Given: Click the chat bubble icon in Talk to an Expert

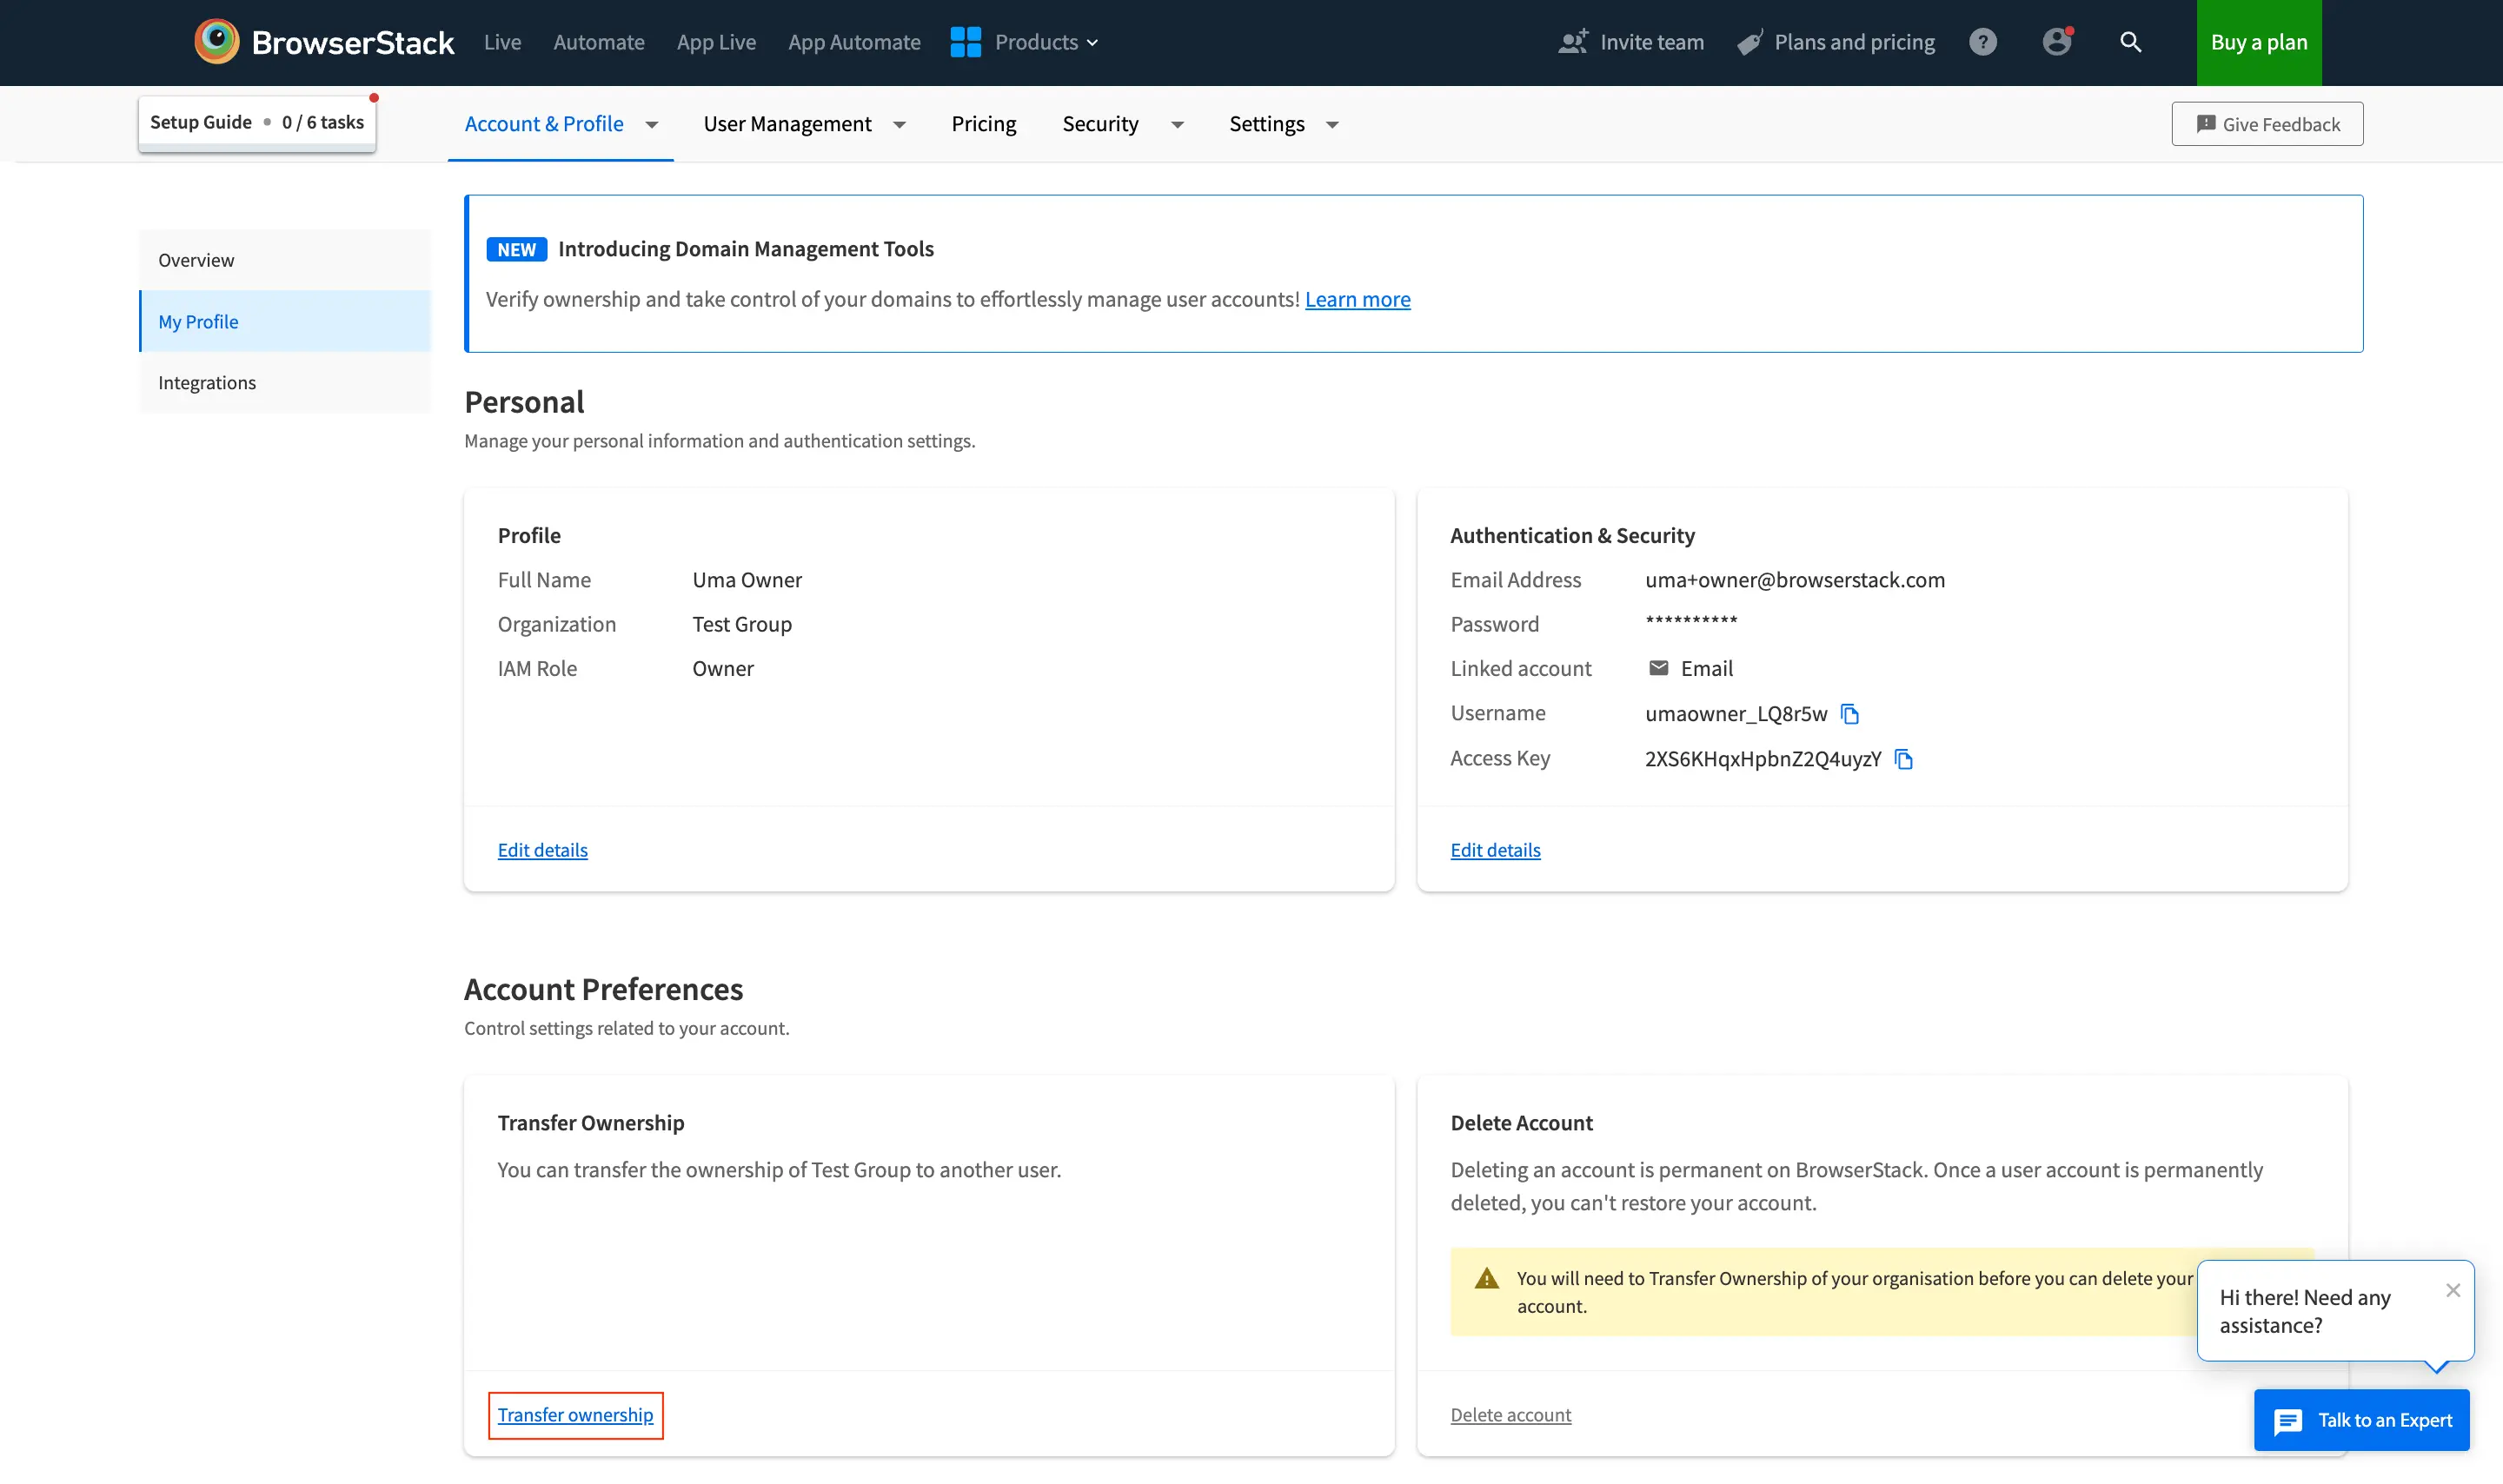Looking at the screenshot, I should [2288, 1421].
